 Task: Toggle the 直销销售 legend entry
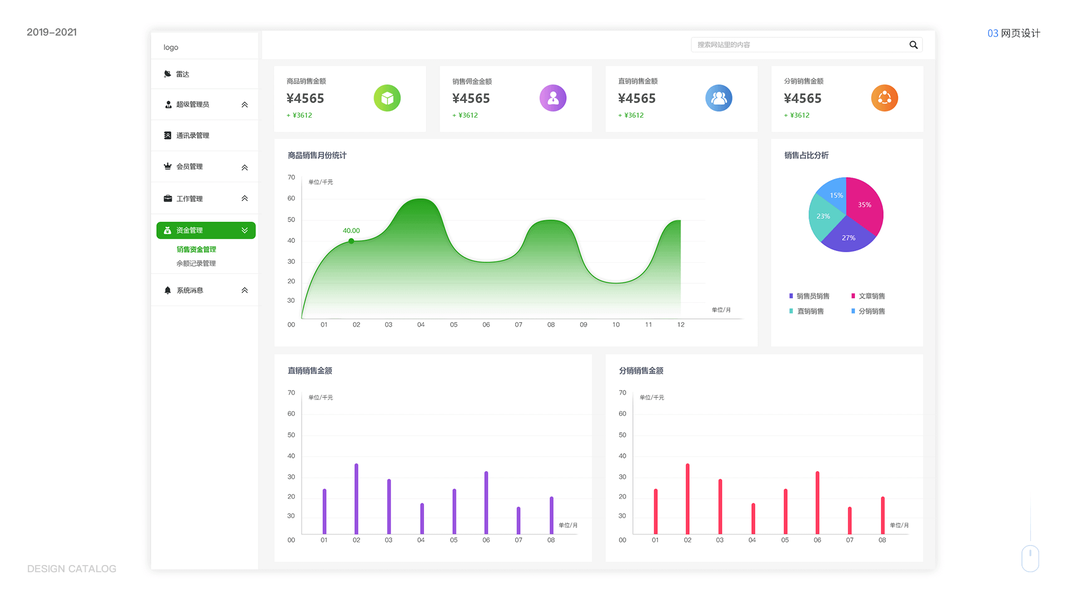806,312
